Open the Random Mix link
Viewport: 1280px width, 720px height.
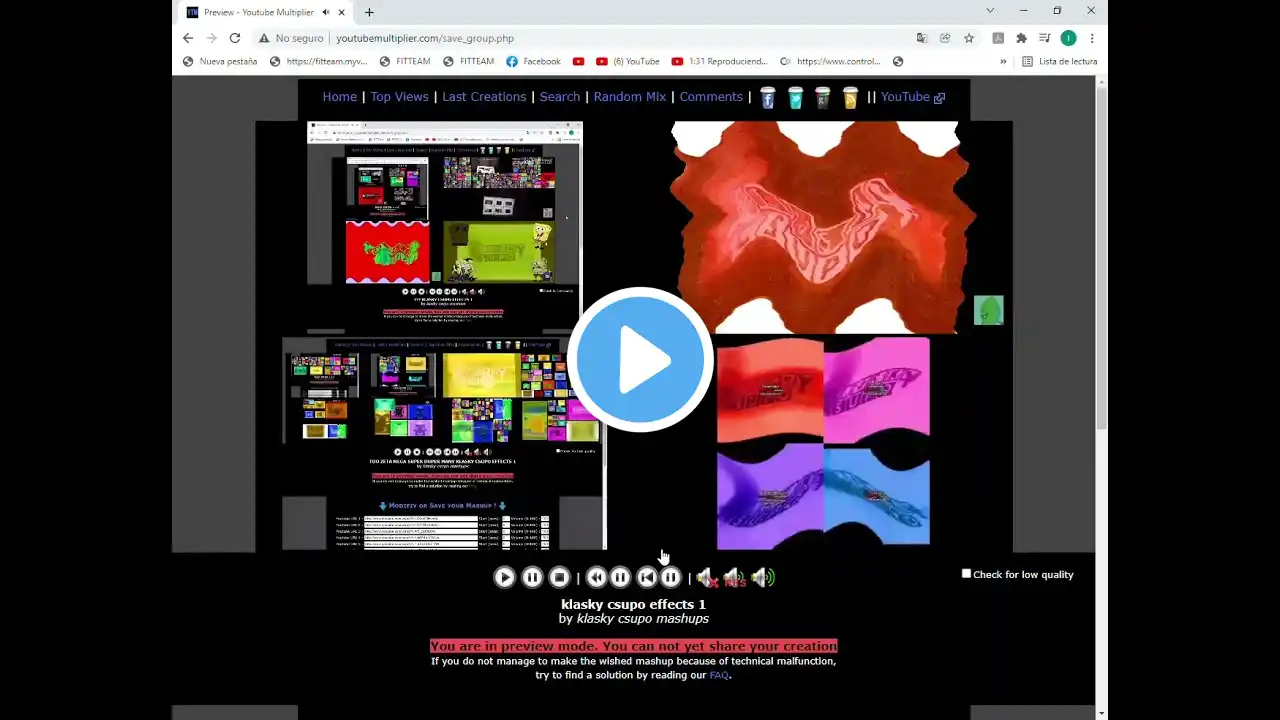coord(630,97)
